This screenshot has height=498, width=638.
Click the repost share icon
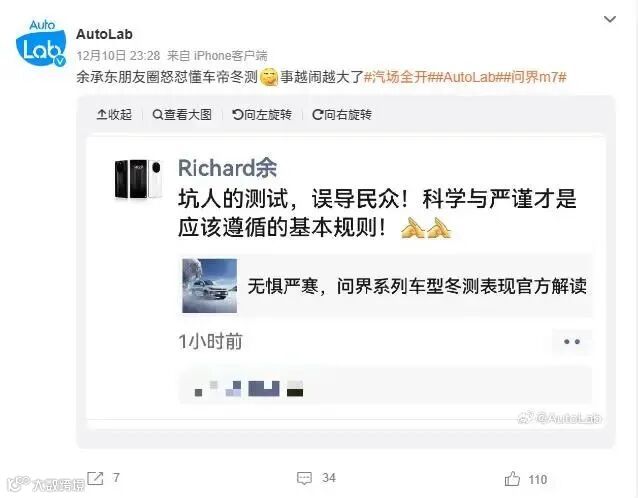pos(95,478)
